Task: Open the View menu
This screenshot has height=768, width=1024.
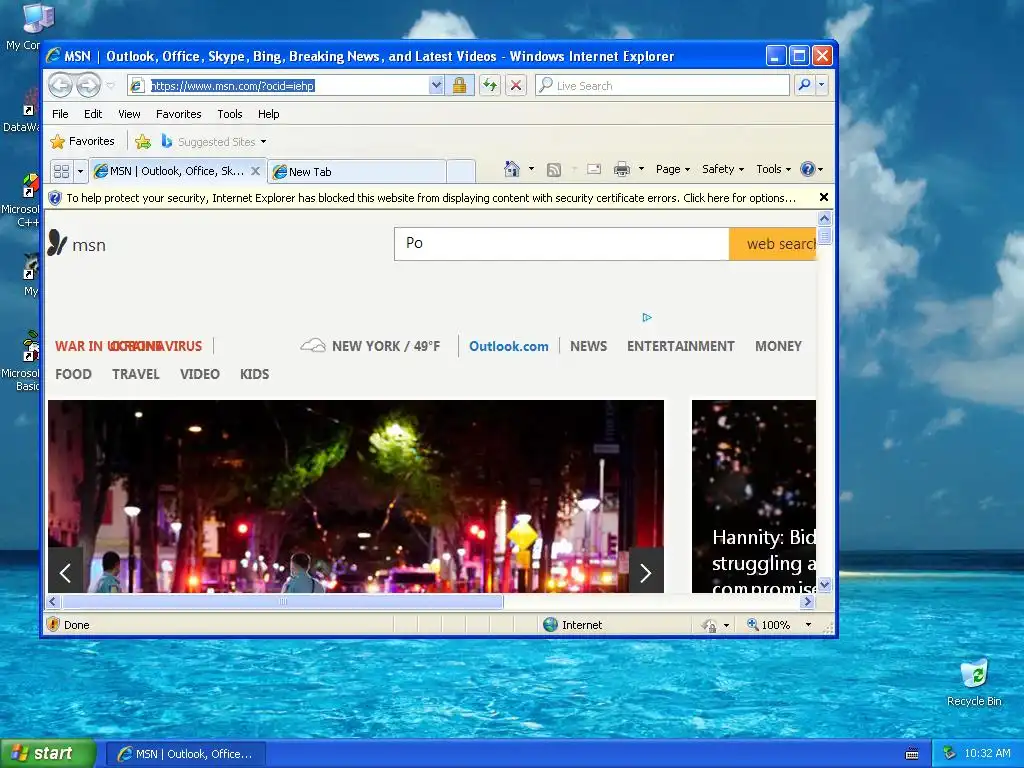Action: coord(129,114)
